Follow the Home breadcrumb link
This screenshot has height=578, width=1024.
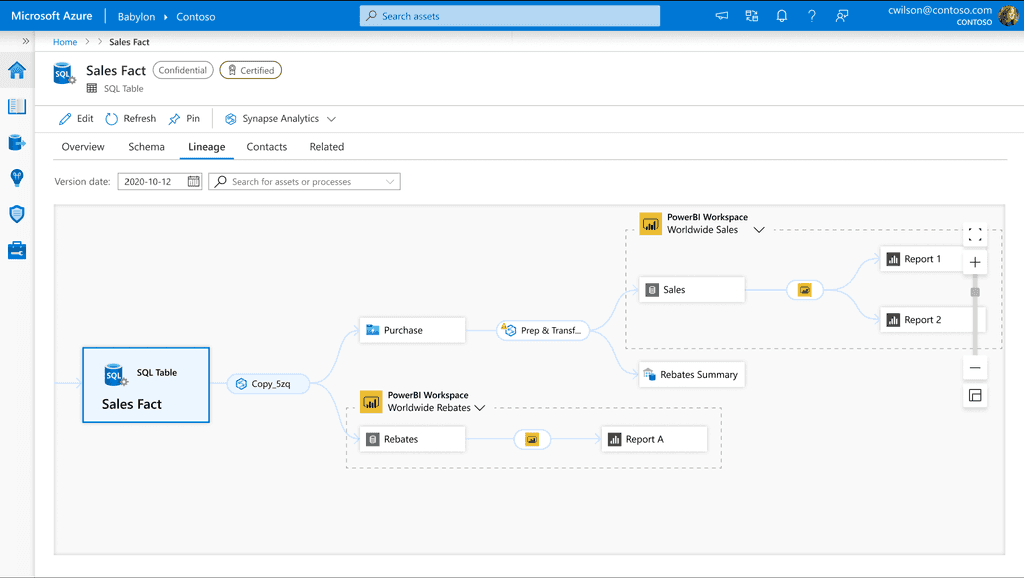tap(65, 42)
